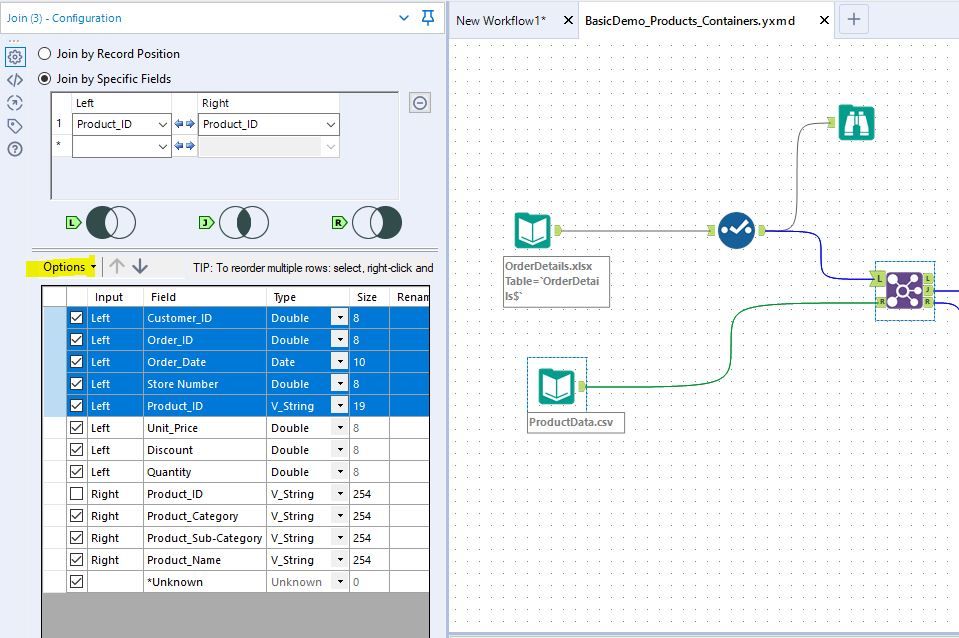Pin the Configuration window
The image size is (959, 638).
(x=428, y=18)
